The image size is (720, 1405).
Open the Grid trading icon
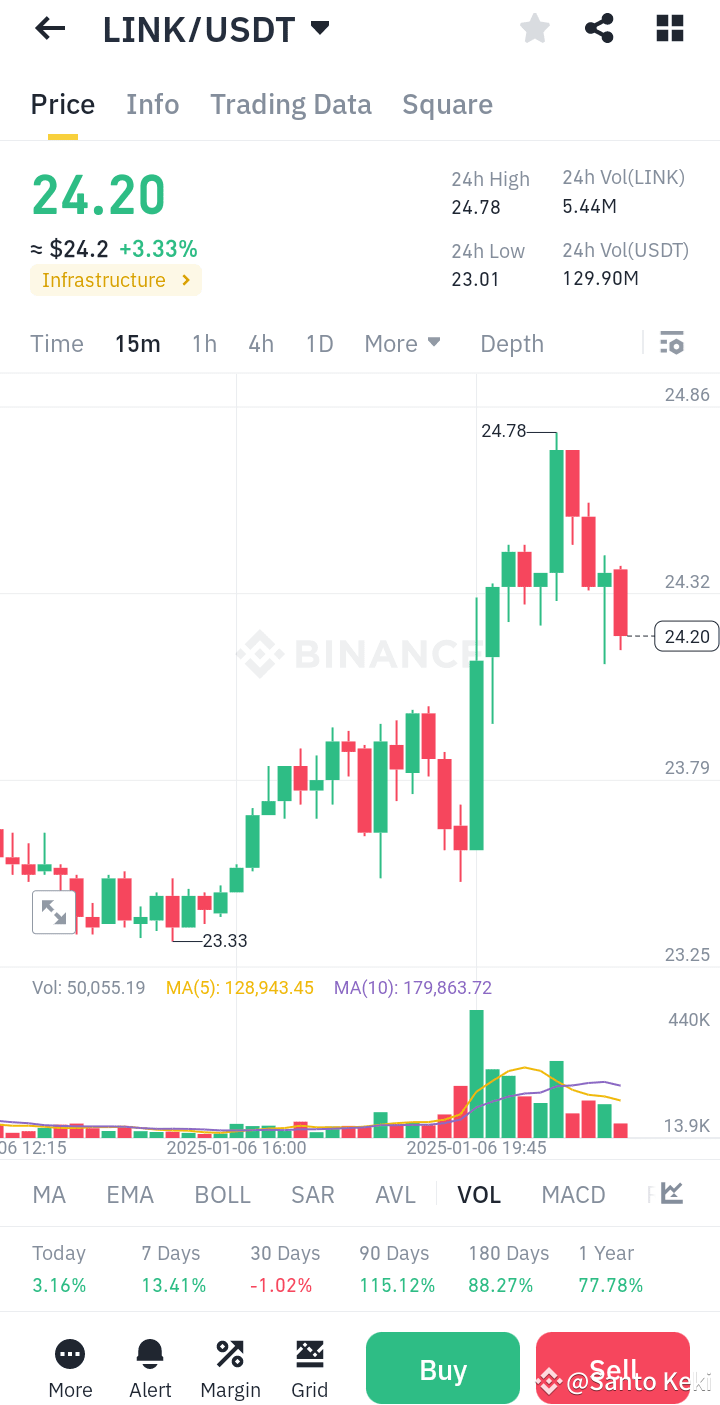tap(309, 1355)
